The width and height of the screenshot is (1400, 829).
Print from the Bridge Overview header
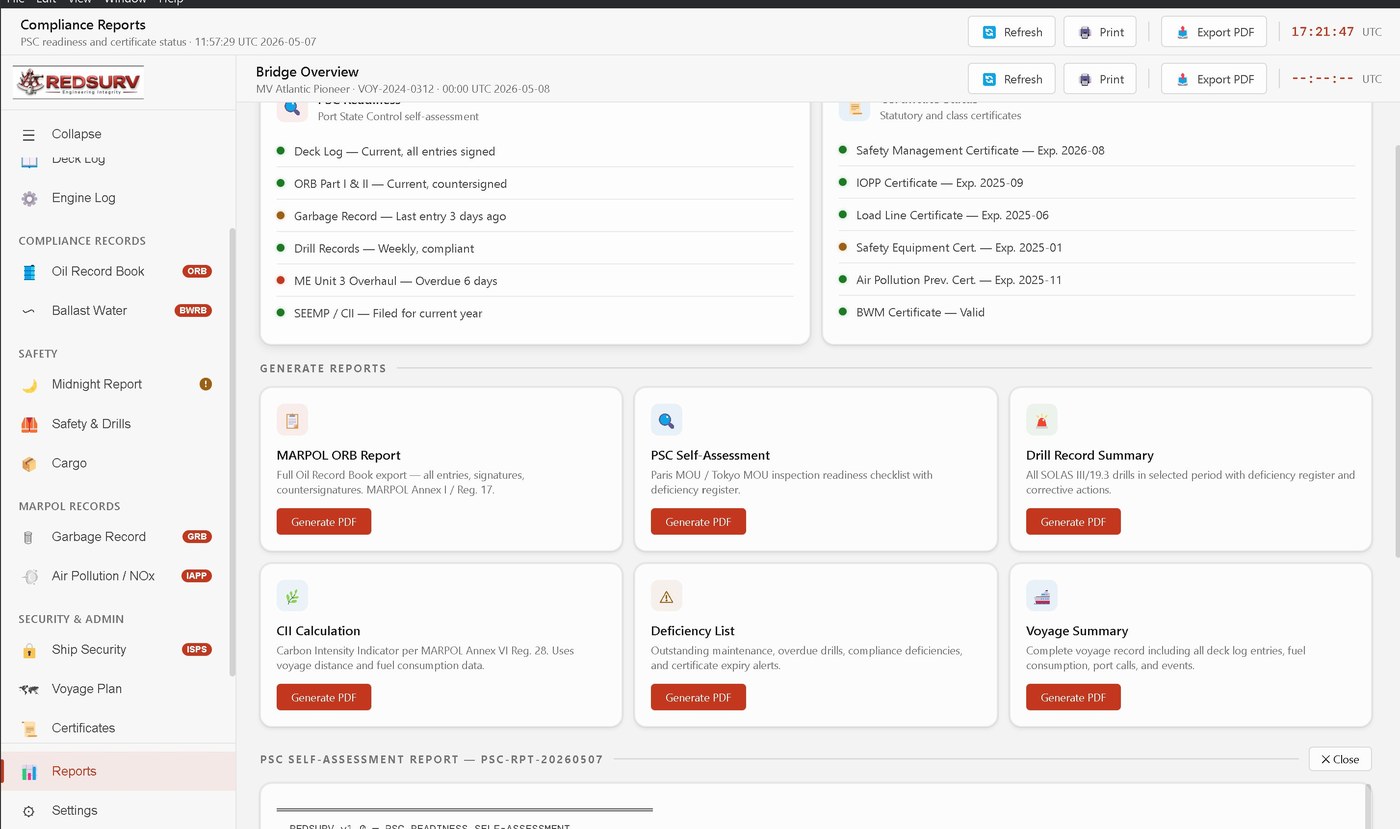(1100, 79)
